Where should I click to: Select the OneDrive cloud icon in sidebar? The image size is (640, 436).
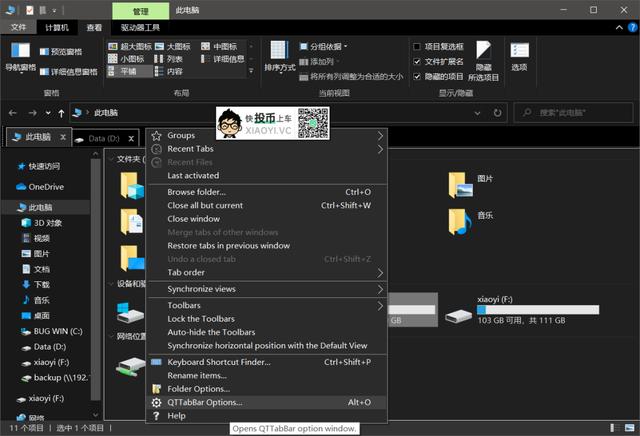[x=21, y=186]
